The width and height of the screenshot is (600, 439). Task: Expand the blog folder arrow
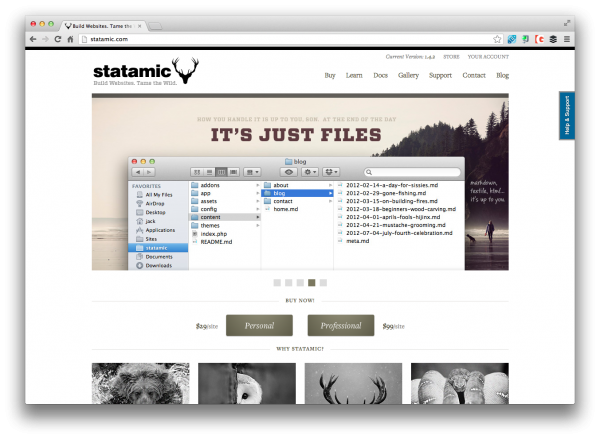(330, 193)
